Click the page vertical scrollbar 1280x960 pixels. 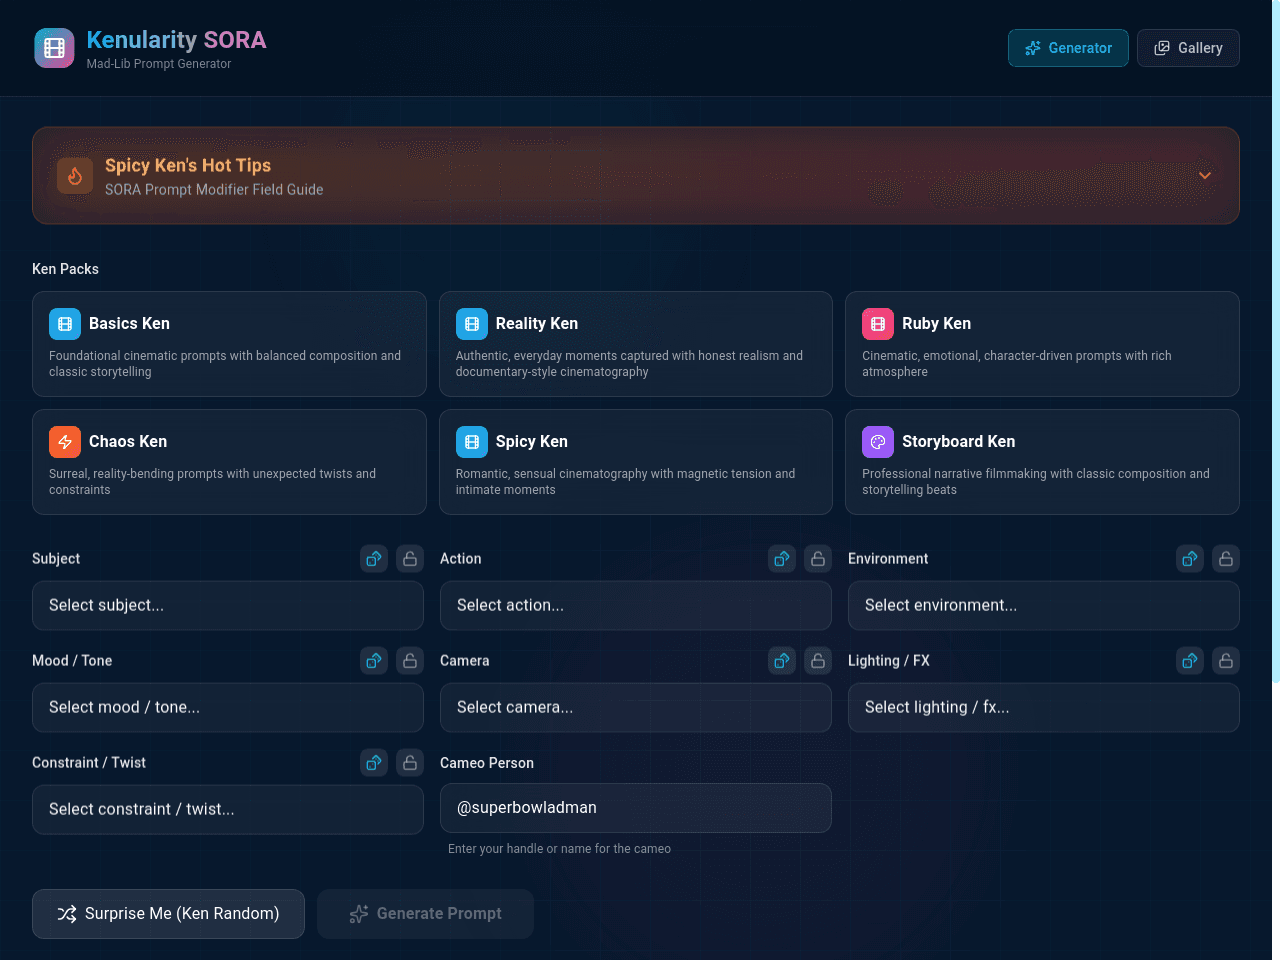coord(1276,340)
